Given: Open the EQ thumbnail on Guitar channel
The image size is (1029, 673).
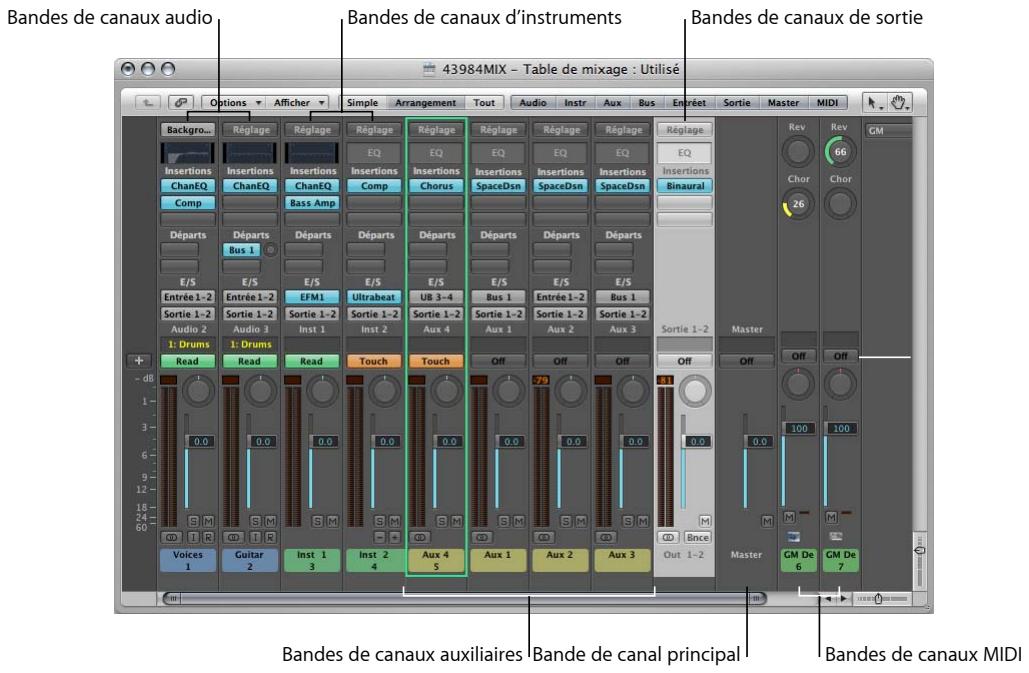Looking at the screenshot, I should coord(250,153).
